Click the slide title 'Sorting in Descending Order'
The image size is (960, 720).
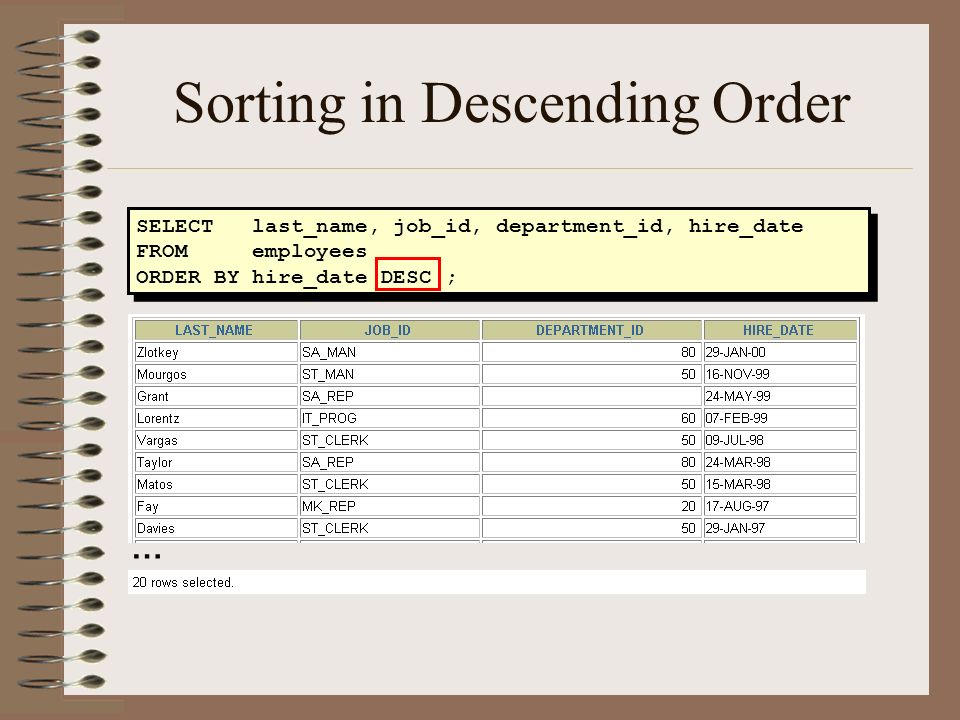512,104
